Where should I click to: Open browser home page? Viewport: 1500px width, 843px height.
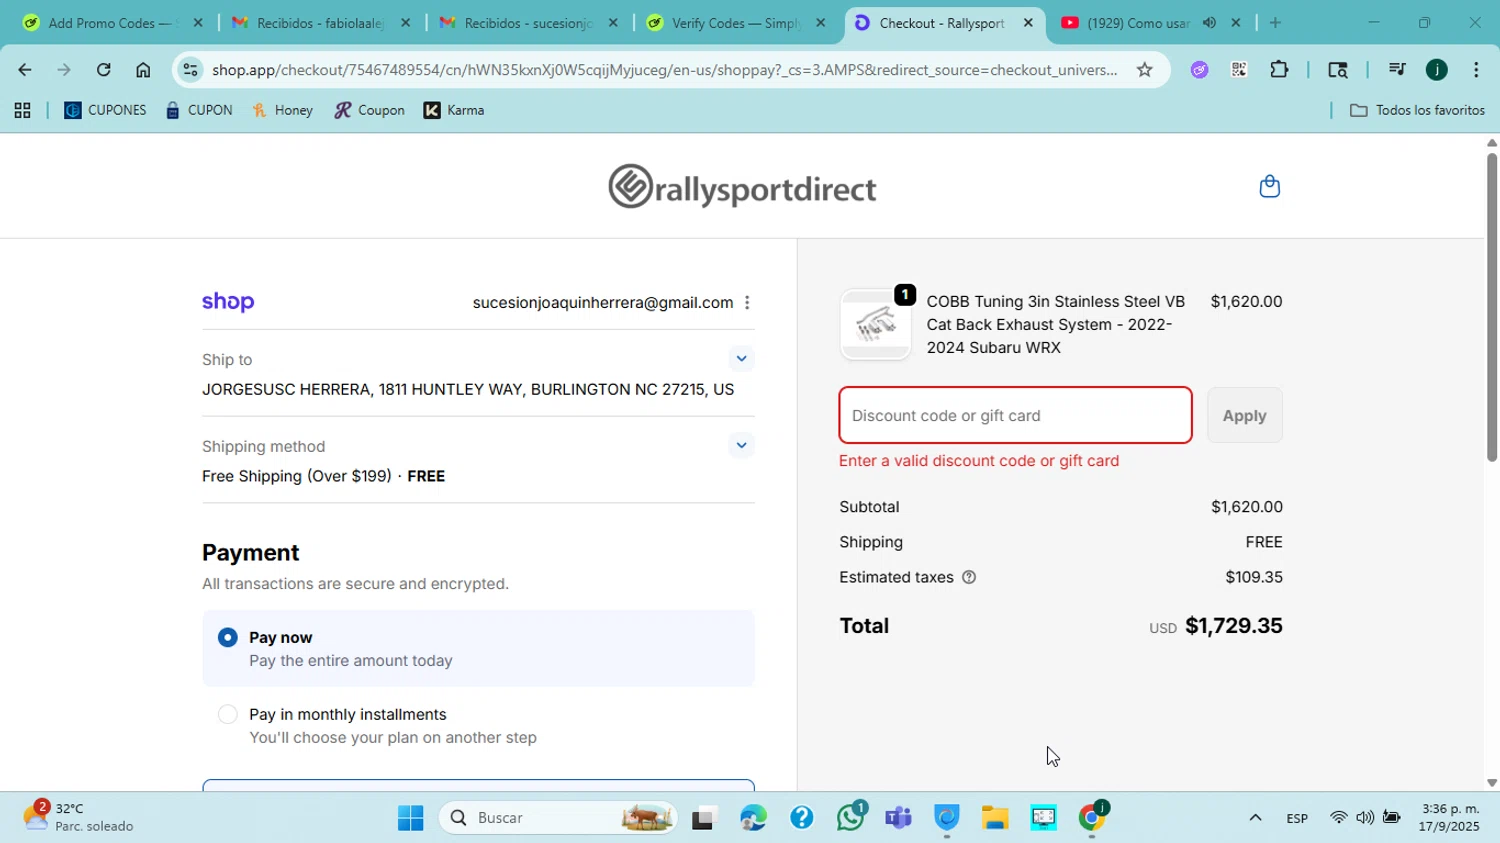point(143,70)
